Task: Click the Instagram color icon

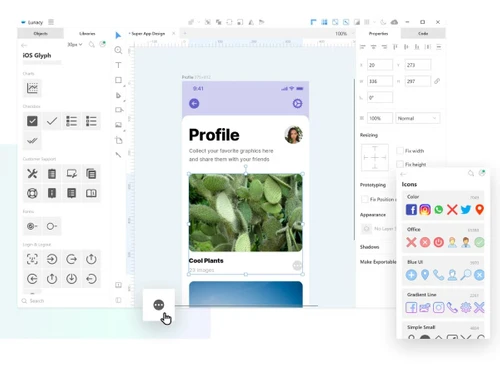Action: (425, 210)
